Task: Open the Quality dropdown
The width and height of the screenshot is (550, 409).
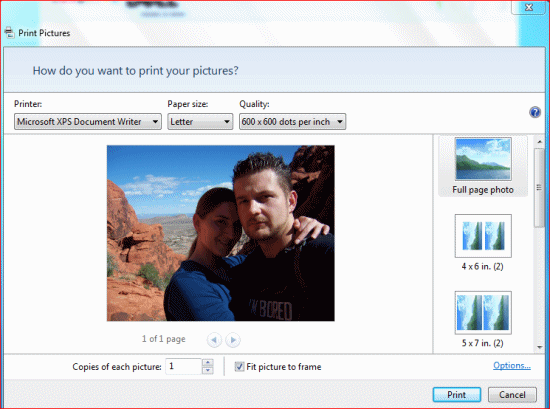Action: 293,121
